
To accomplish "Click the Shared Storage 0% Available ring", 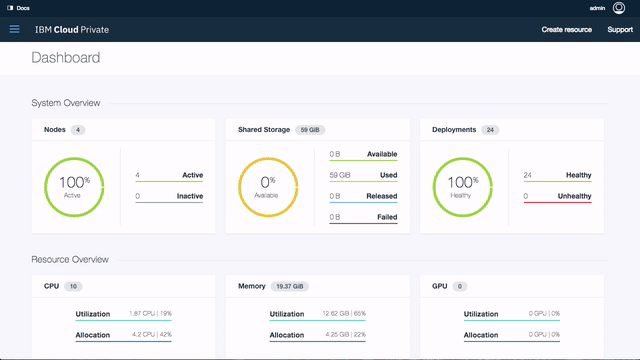I will [x=268, y=187].
